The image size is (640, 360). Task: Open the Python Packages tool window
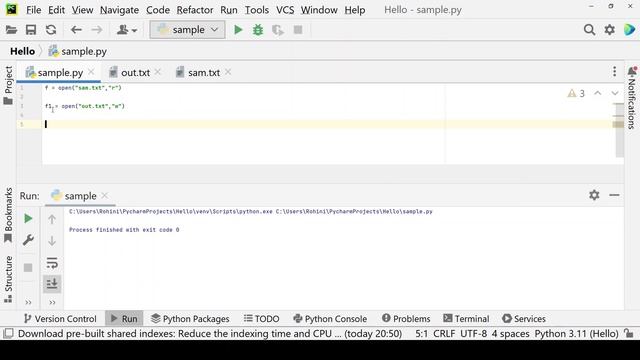190,319
